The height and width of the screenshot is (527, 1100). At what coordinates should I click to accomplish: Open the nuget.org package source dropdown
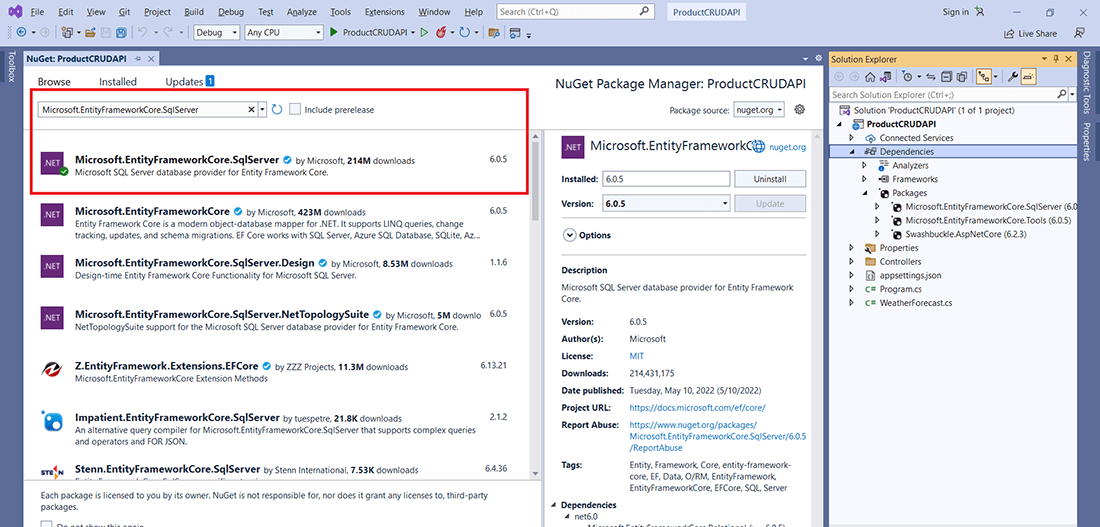coord(759,110)
